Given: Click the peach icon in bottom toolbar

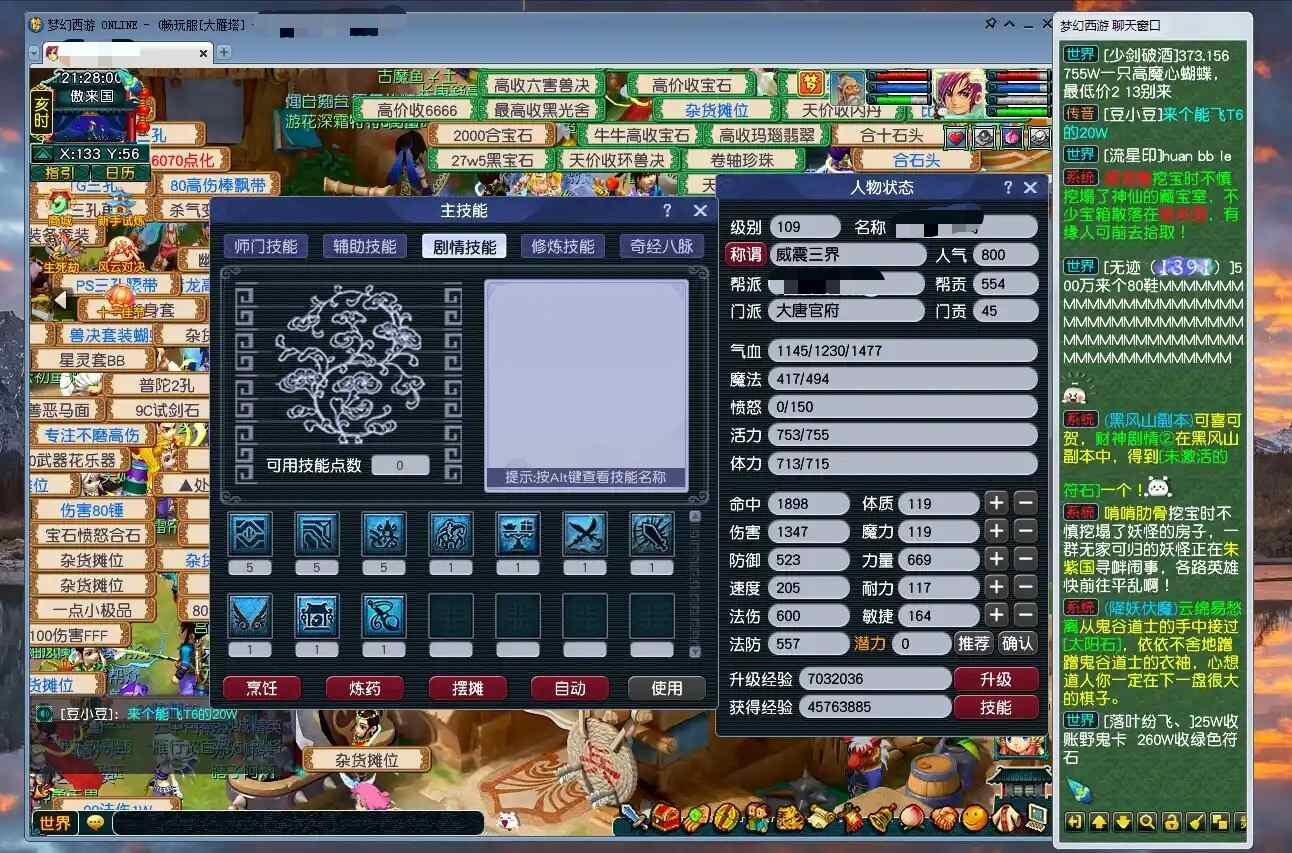Looking at the screenshot, I should [911, 818].
